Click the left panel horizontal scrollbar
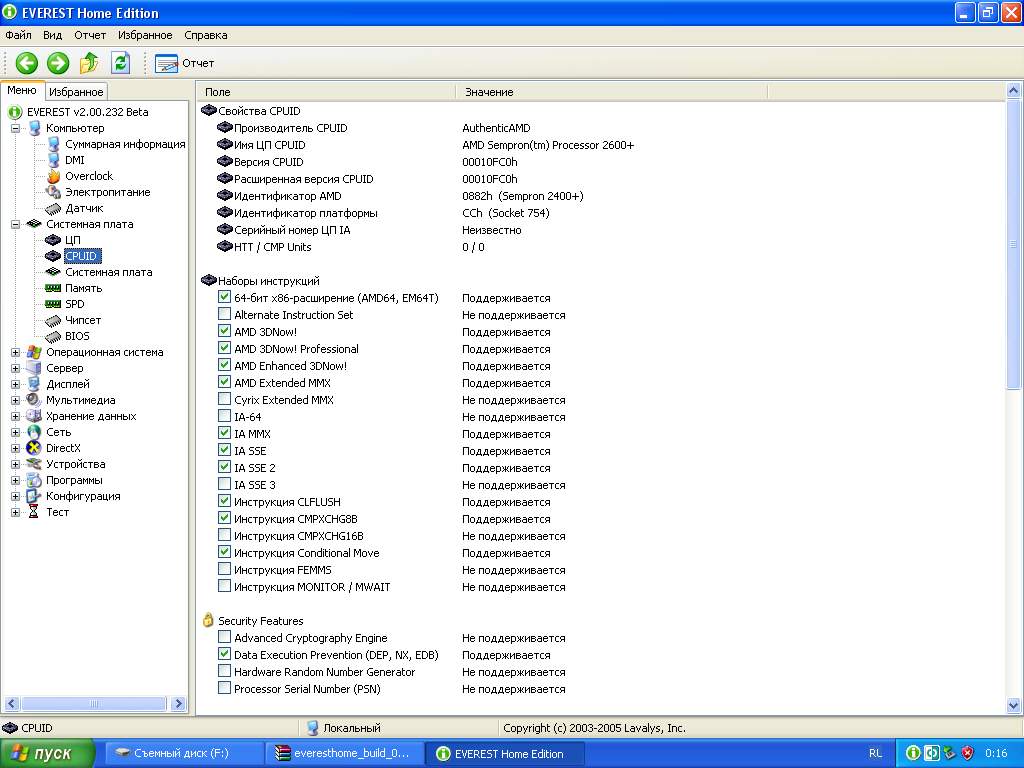 [95, 704]
